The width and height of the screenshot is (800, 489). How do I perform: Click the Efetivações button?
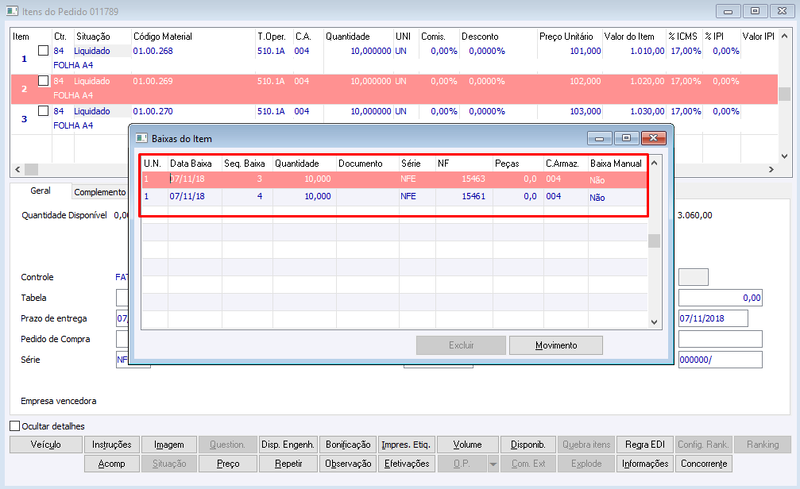(x=407, y=464)
